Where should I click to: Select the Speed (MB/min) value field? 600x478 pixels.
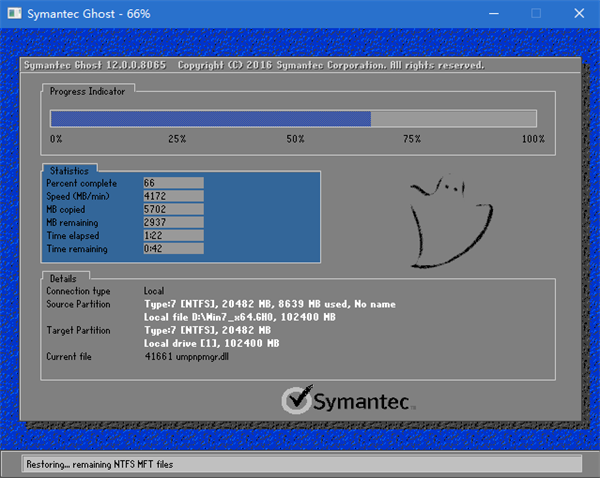click(x=173, y=196)
